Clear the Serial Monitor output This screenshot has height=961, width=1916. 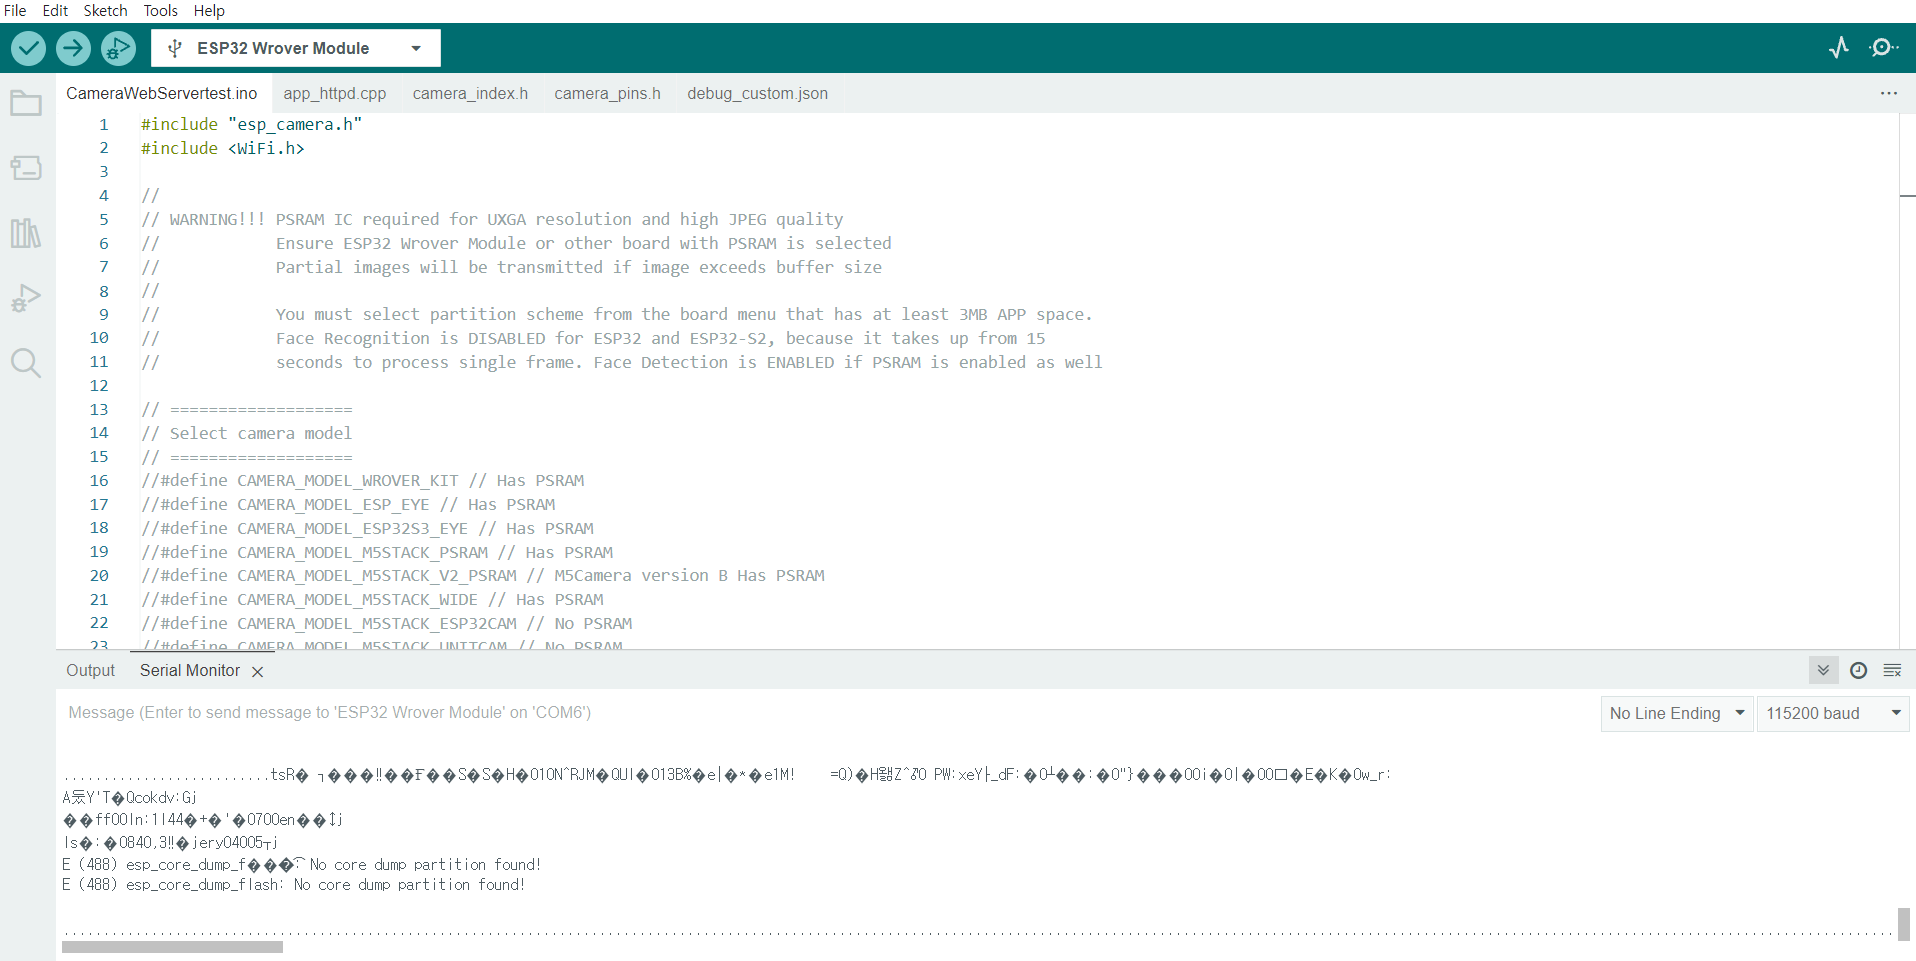[x=1892, y=670]
